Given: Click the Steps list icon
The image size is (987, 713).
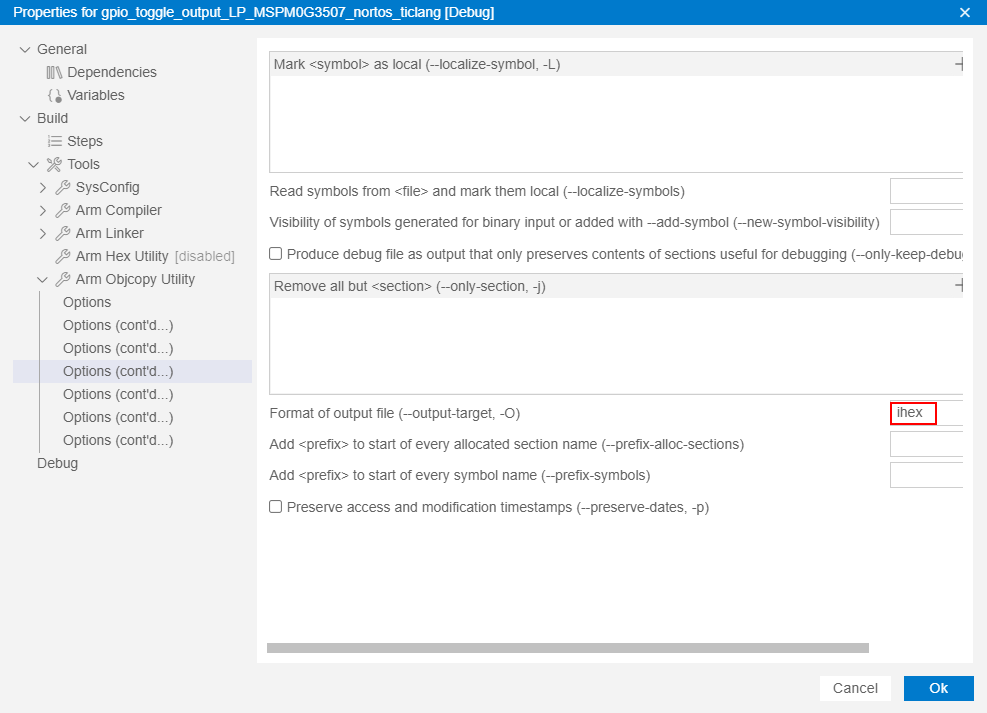Looking at the screenshot, I should [x=55, y=142].
